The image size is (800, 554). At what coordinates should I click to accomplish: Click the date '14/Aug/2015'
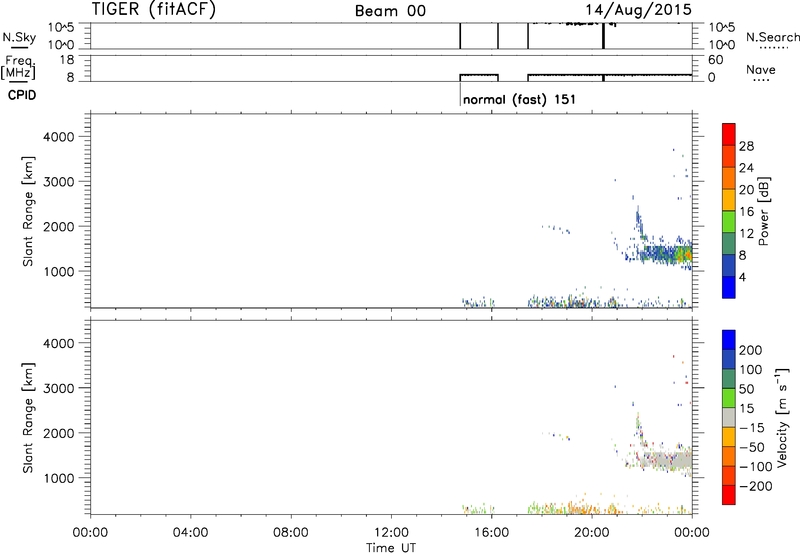coord(638,10)
